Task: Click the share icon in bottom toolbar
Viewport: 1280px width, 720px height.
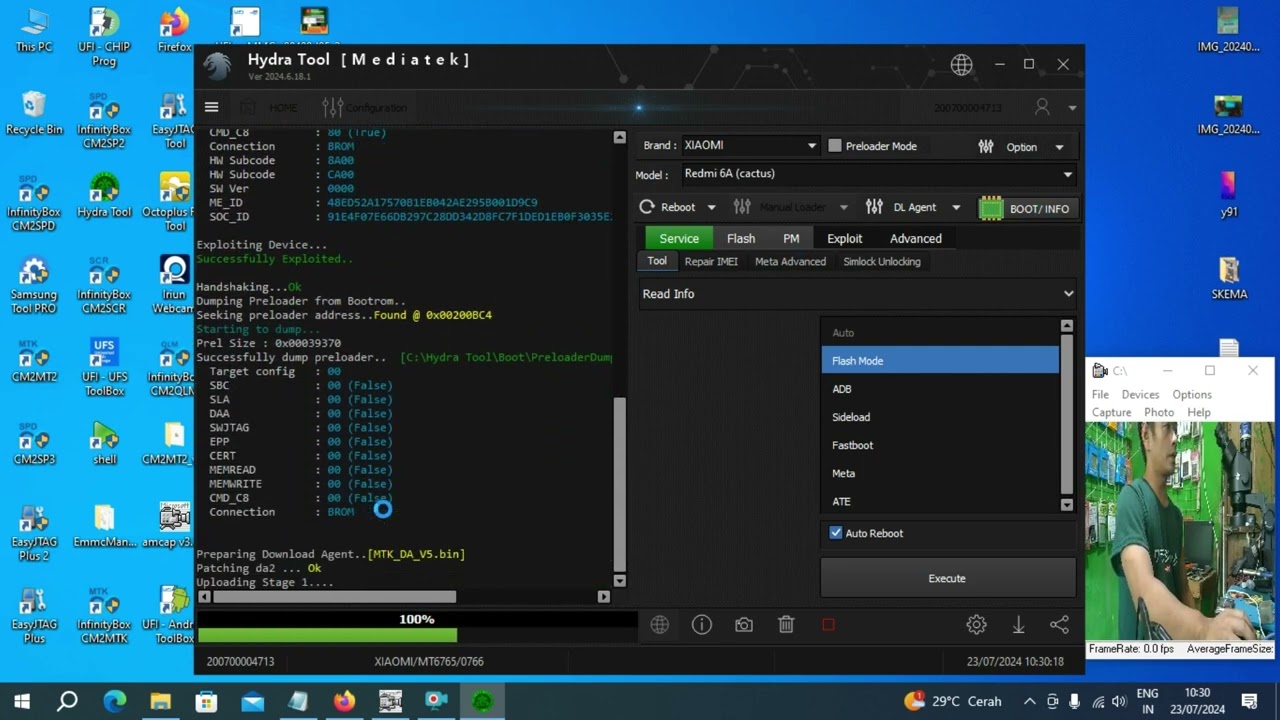Action: 1059,625
